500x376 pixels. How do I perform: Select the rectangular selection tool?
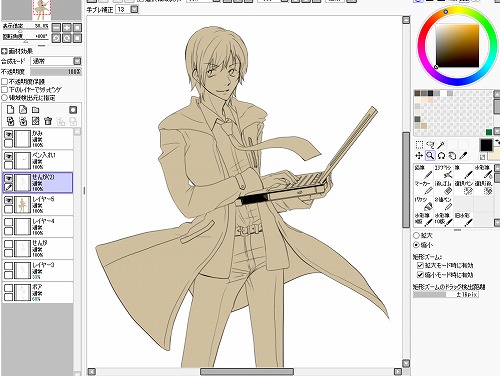(x=419, y=145)
